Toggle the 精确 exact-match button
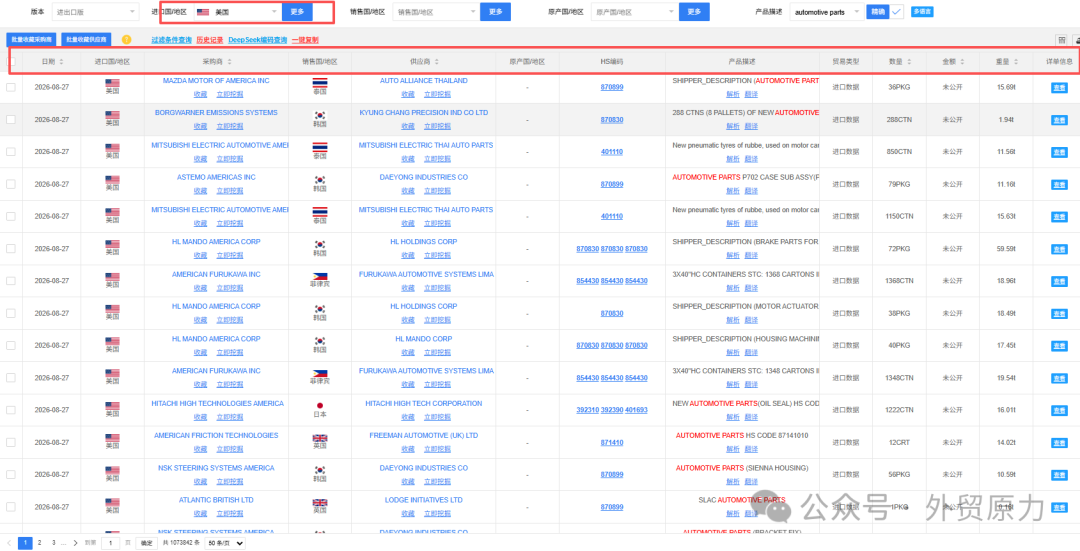 878,12
